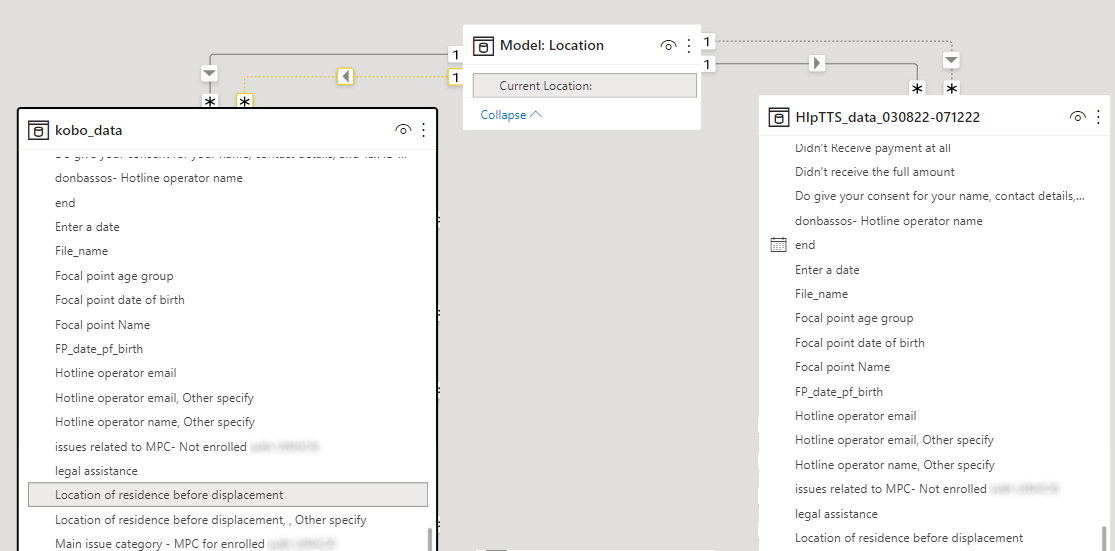Select the solid relationship arrow pointing right toward HlpTTS_data
1115x551 pixels.
pos(817,63)
